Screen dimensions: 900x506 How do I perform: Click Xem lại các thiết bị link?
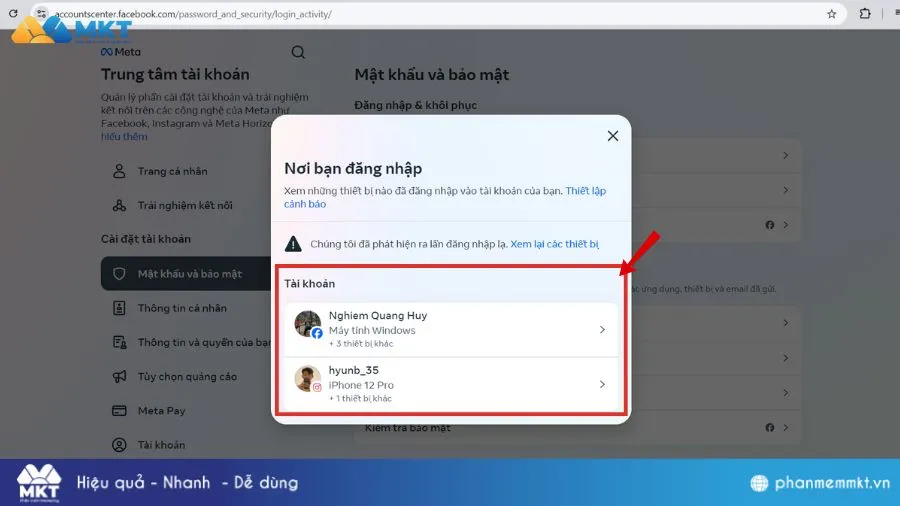[x=554, y=243]
